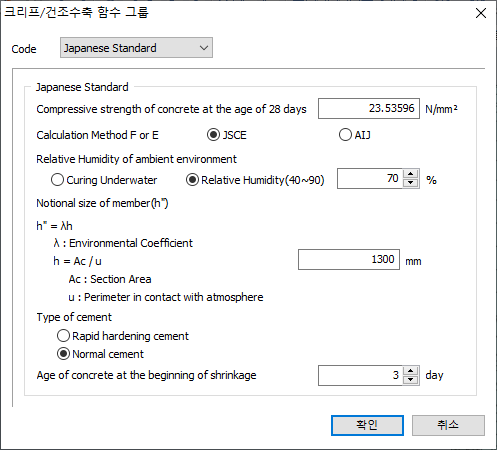Viewport: 497px width, 450px height.
Task: Click the compressive strength input field
Action: click(369, 108)
